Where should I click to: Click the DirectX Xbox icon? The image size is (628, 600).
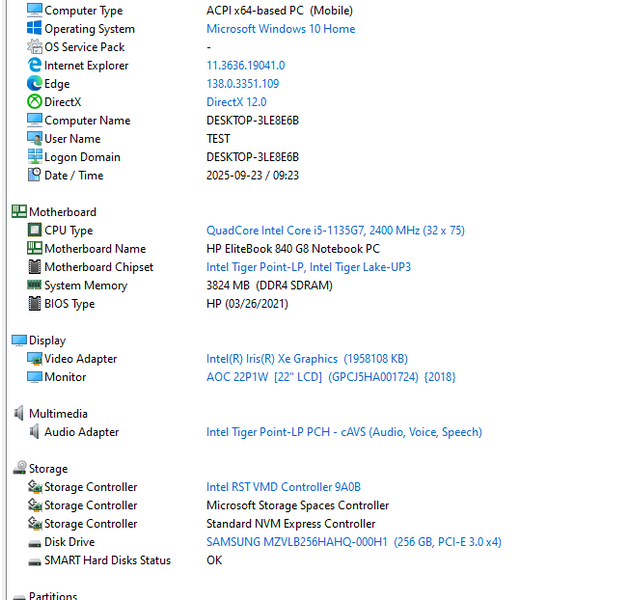pyautogui.click(x=34, y=102)
